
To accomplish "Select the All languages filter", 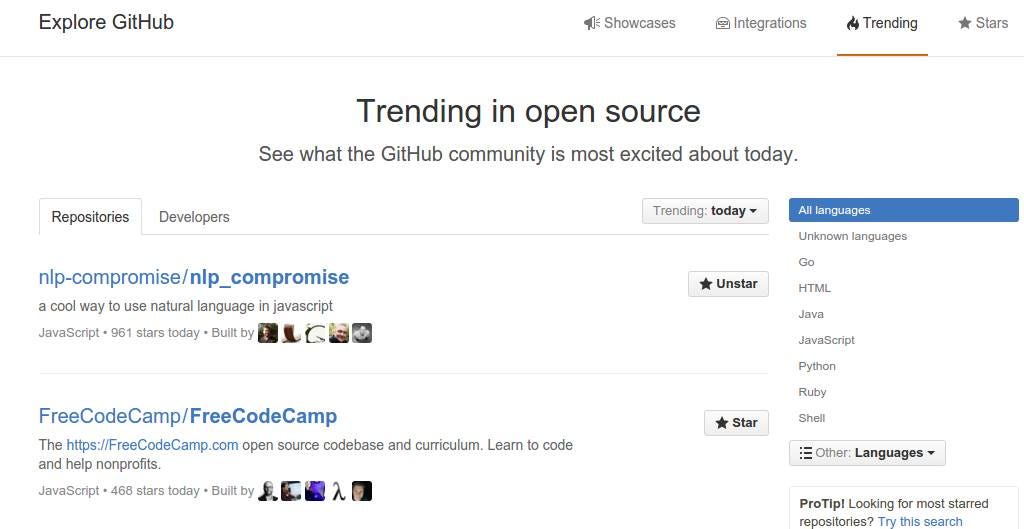I will point(903,210).
